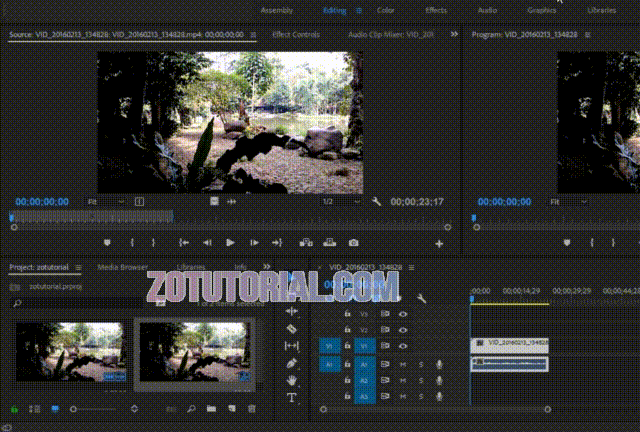Screen dimensions: 640x432
Task: Toggle A2 track targeting
Action: [364, 380]
